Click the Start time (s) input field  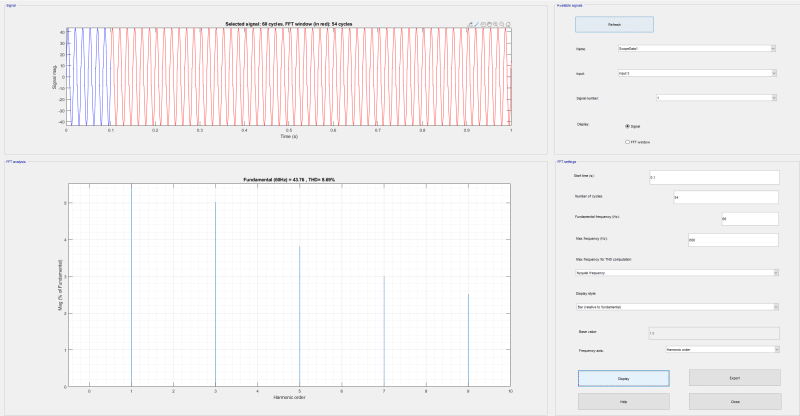point(714,178)
